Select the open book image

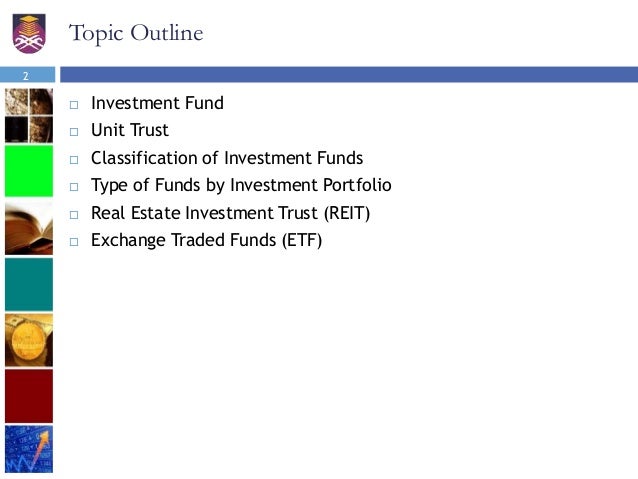point(29,228)
